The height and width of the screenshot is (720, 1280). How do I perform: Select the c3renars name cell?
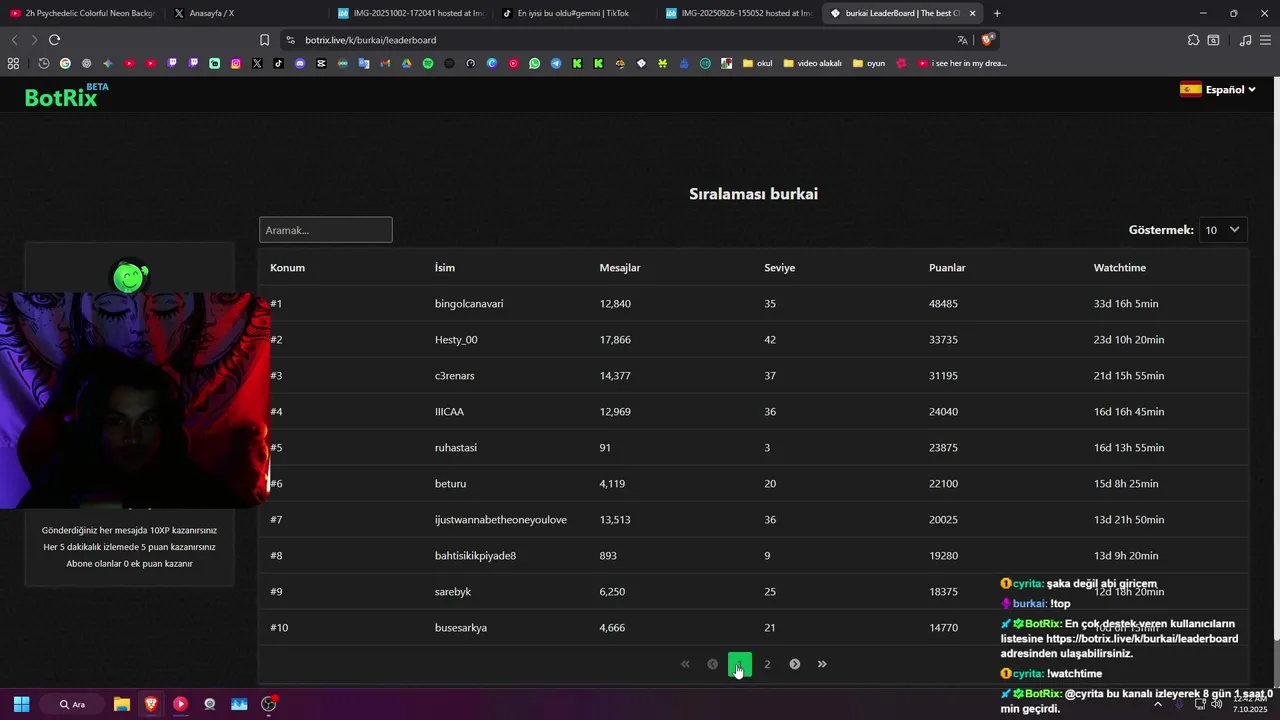(x=455, y=375)
